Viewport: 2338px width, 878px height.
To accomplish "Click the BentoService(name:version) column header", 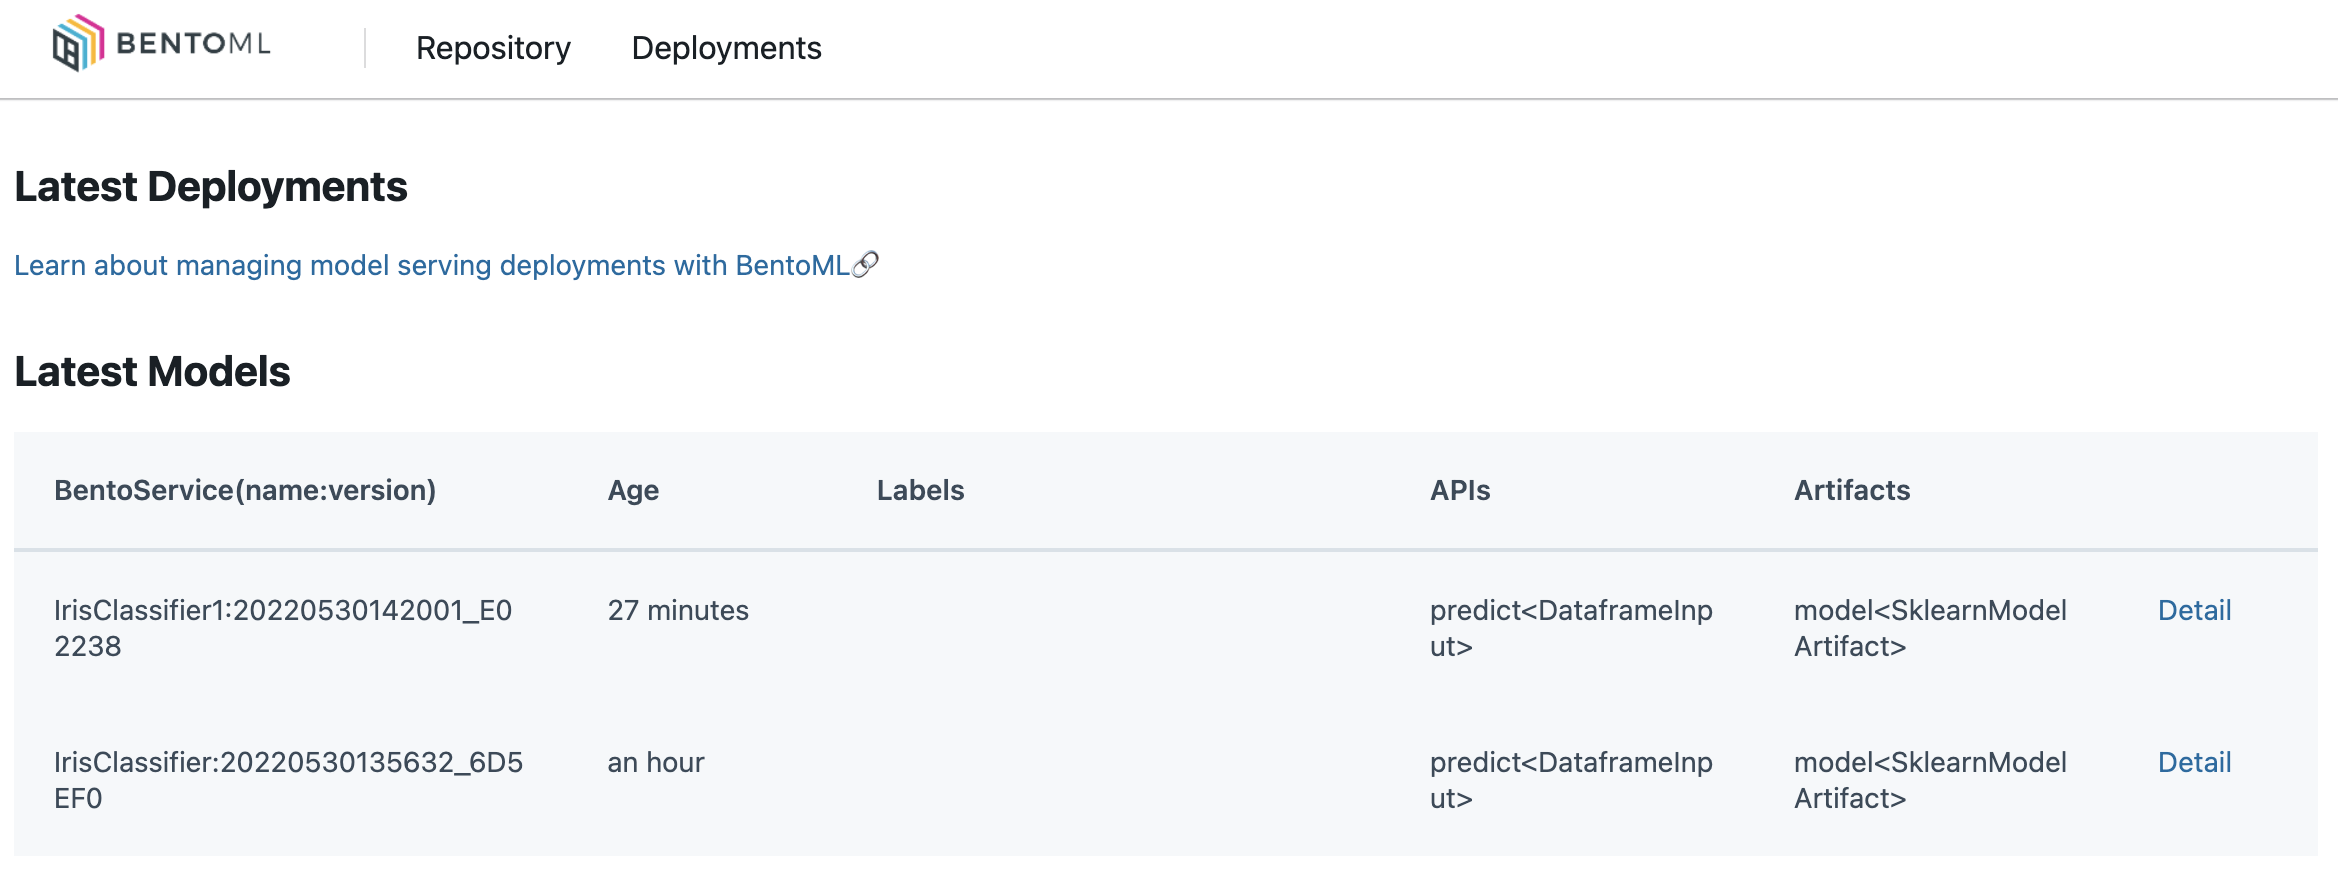I will coord(245,490).
